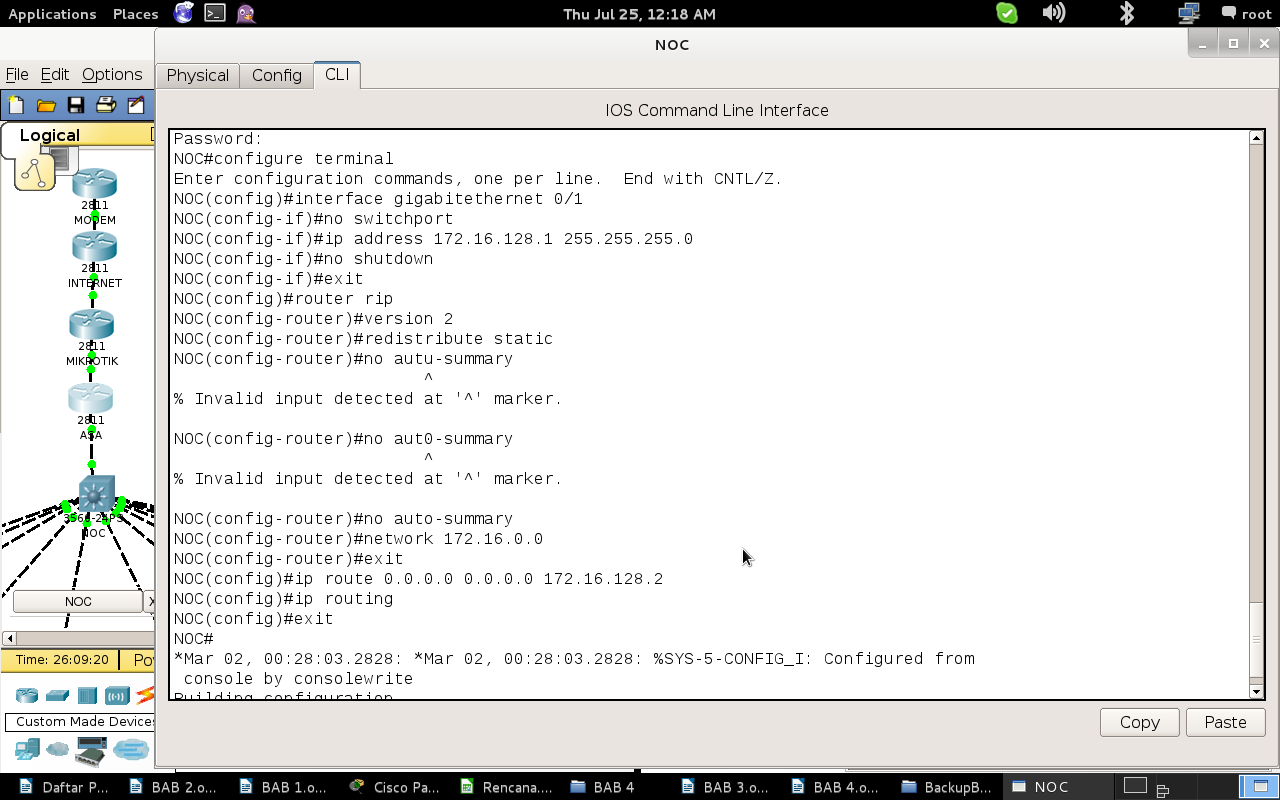Click the New file icon in toolbar
1280x800 pixels.
click(x=16, y=105)
